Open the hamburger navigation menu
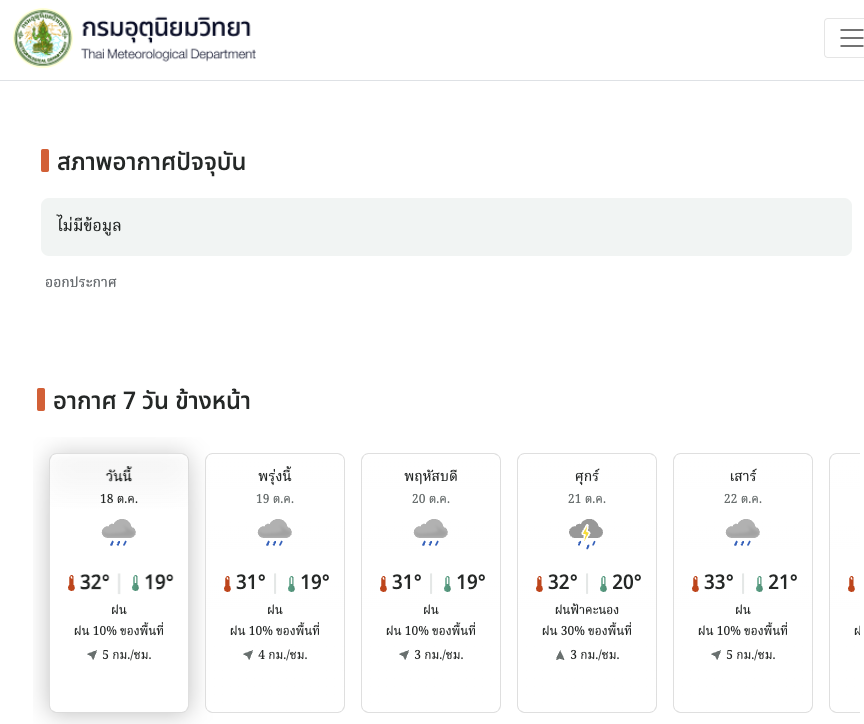This screenshot has height=724, width=864. point(849,38)
